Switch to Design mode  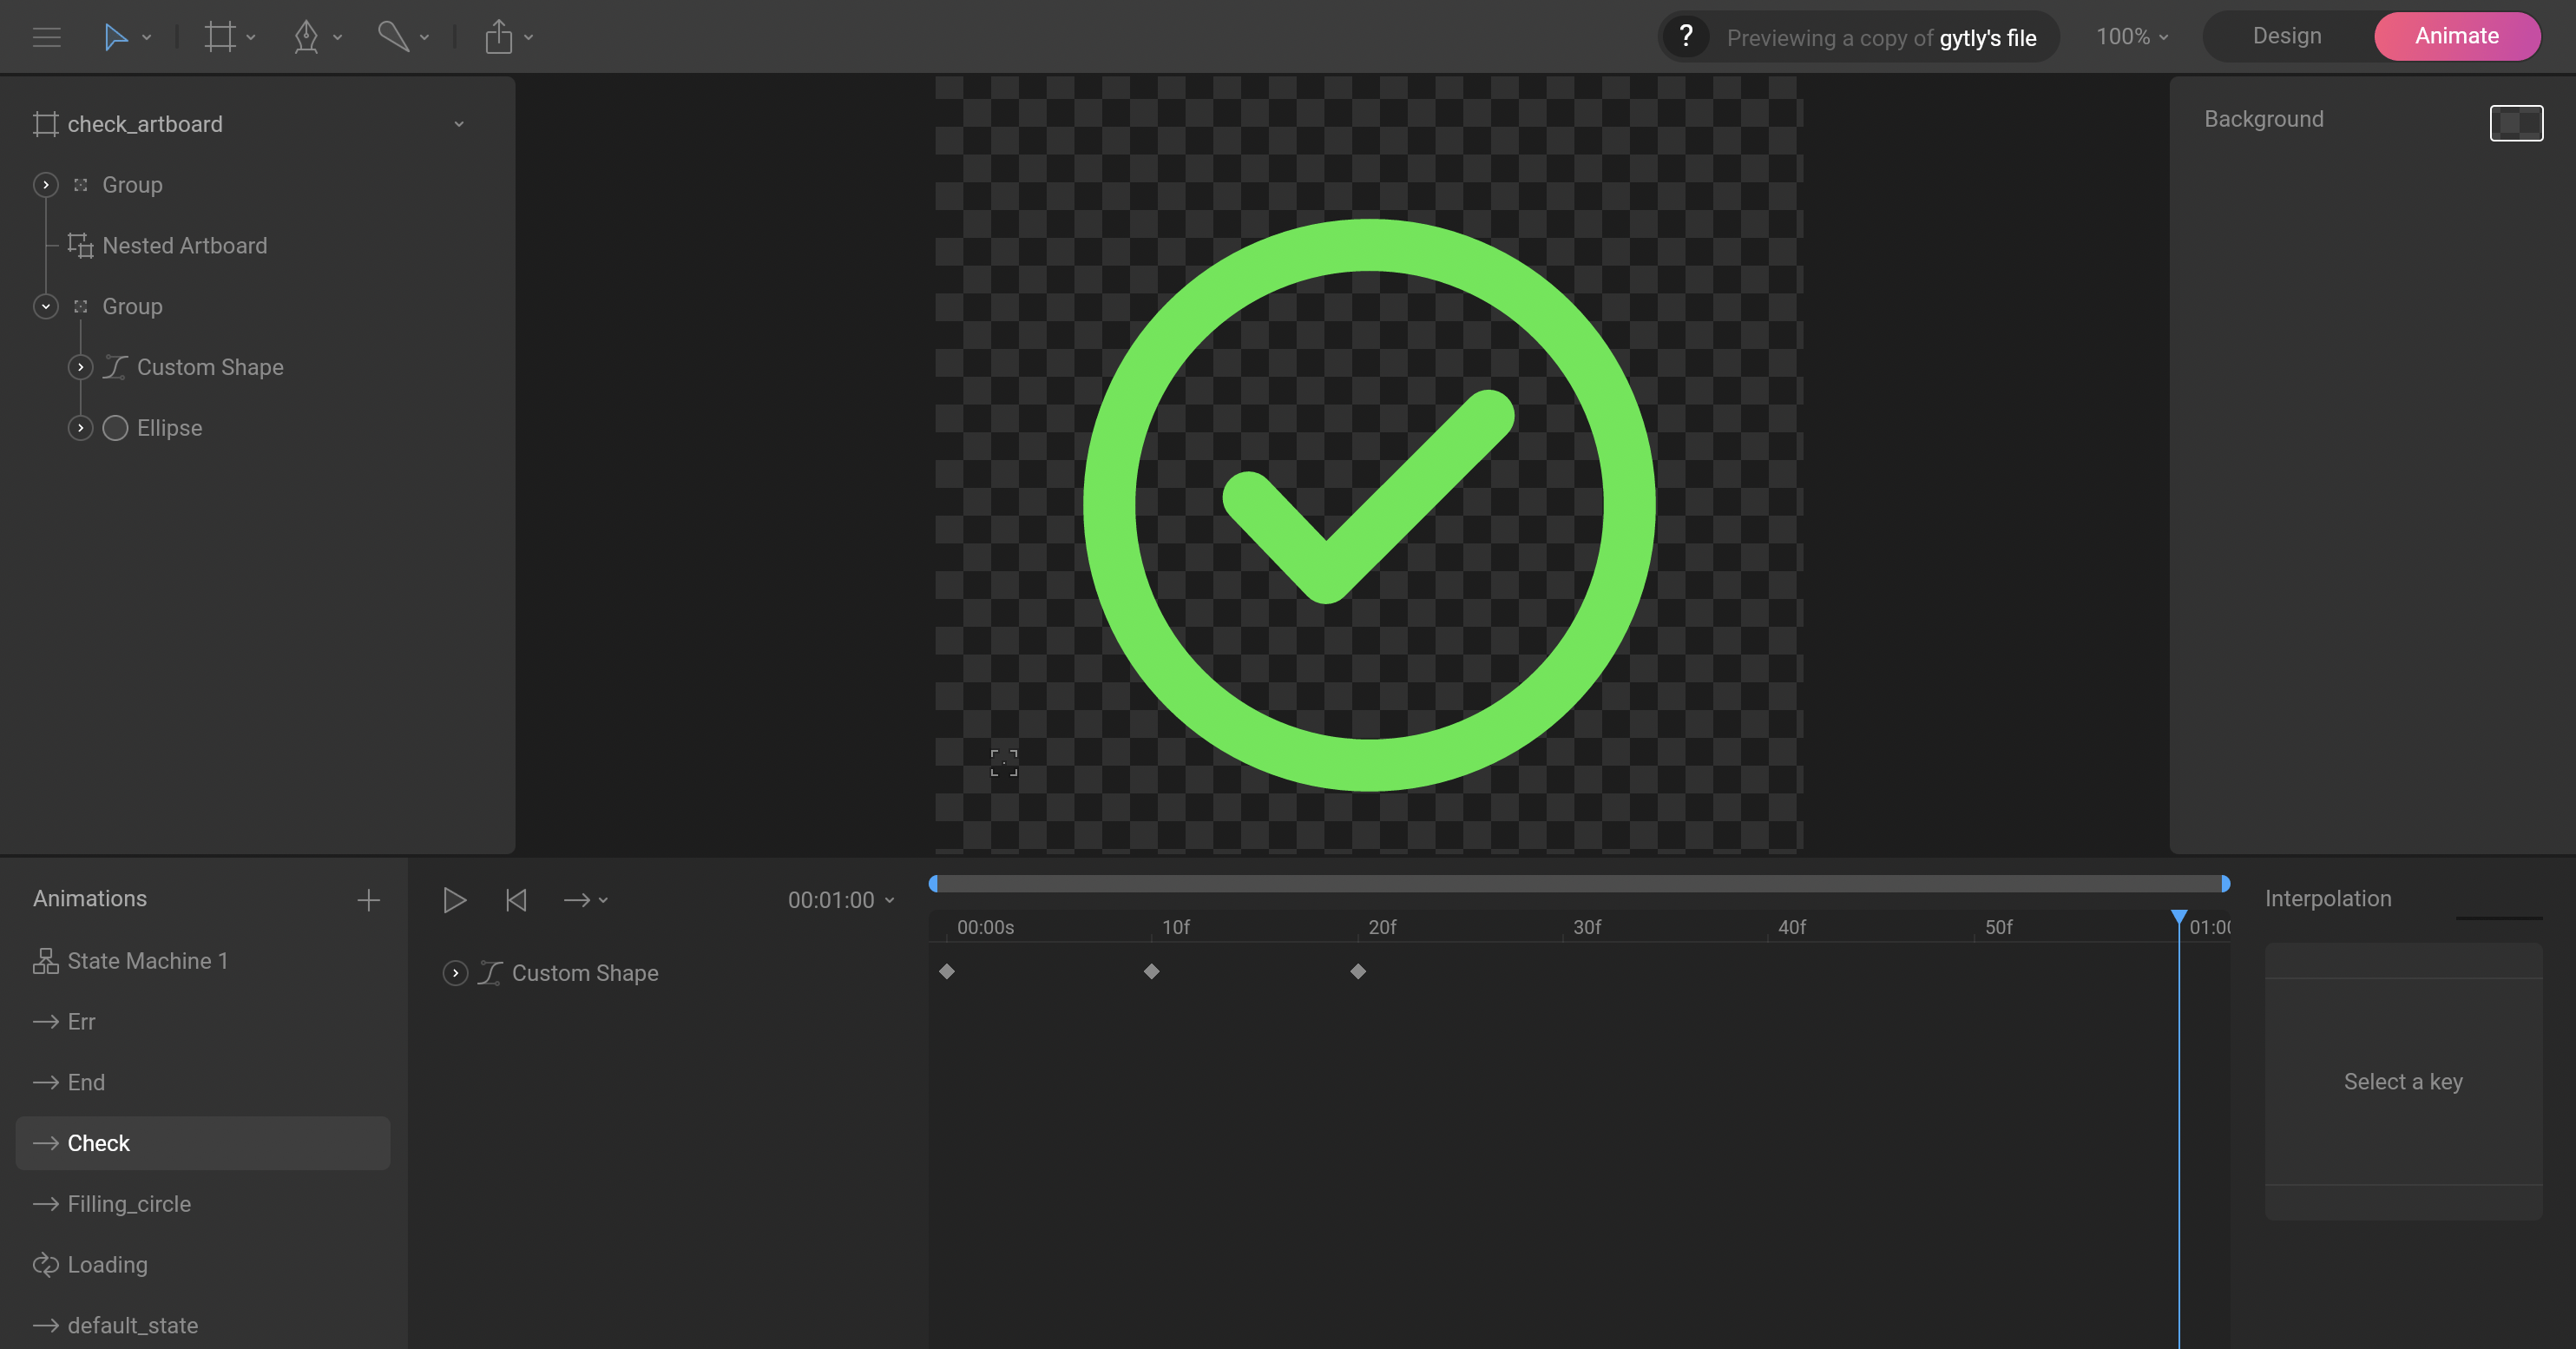click(2286, 37)
